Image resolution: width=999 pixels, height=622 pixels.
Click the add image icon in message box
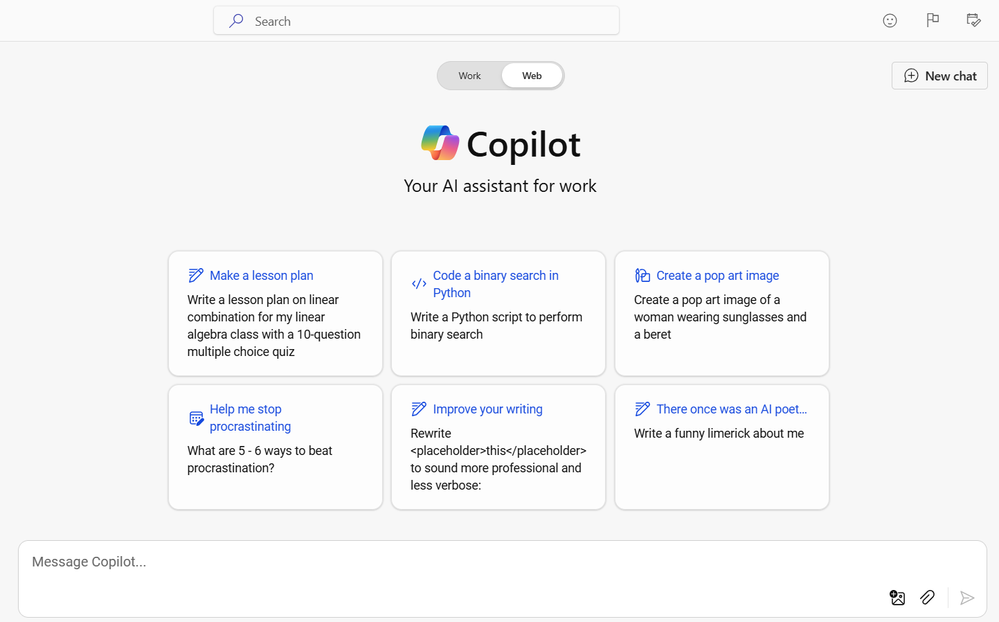[897, 597]
